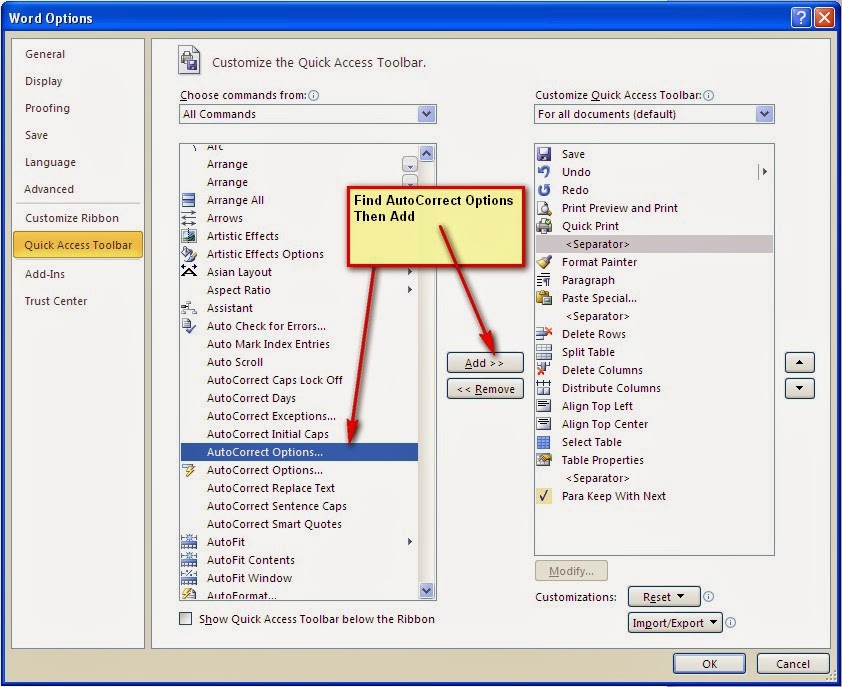Open the Import/Export dropdown button
The width and height of the screenshot is (842, 687).
tap(675, 623)
